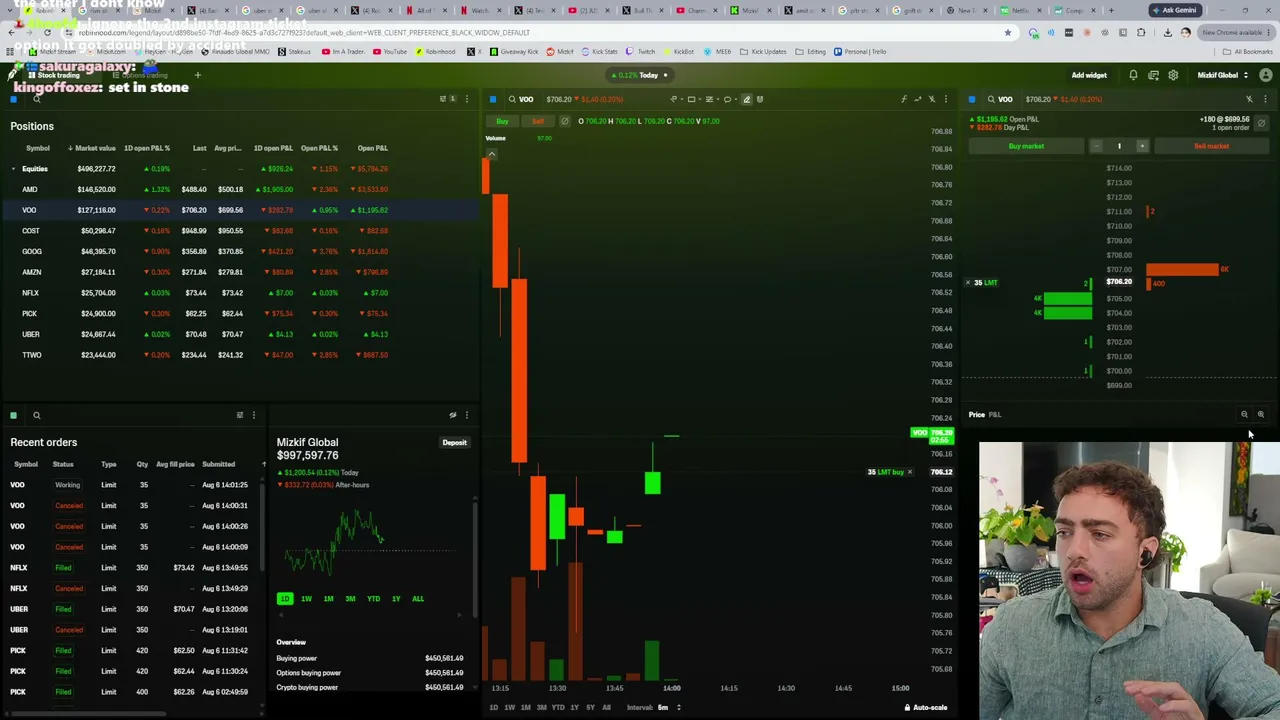This screenshot has width=1280, height=720.
Task: Open the account widget three-dot menu
Action: (x=466, y=415)
